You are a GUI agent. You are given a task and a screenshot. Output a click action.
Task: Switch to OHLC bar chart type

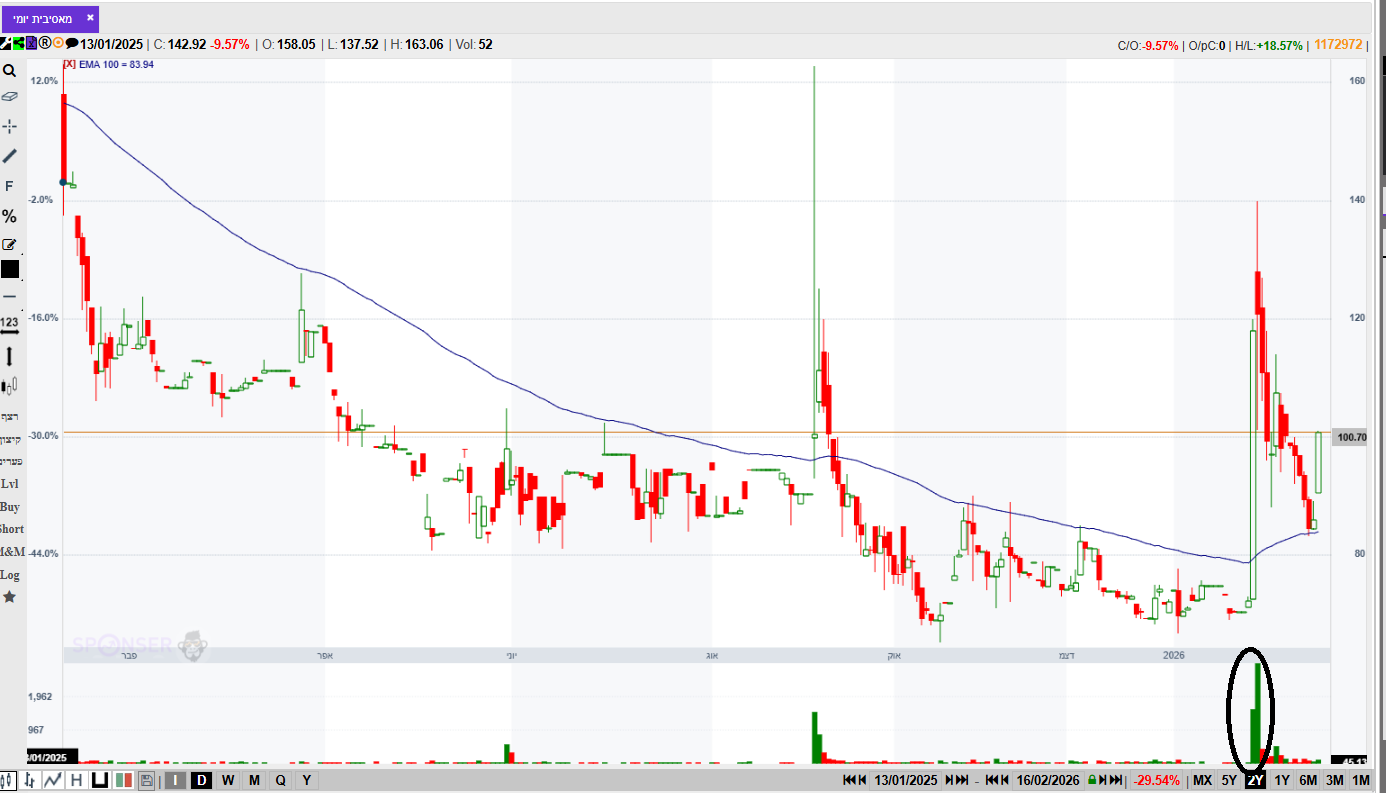31,780
